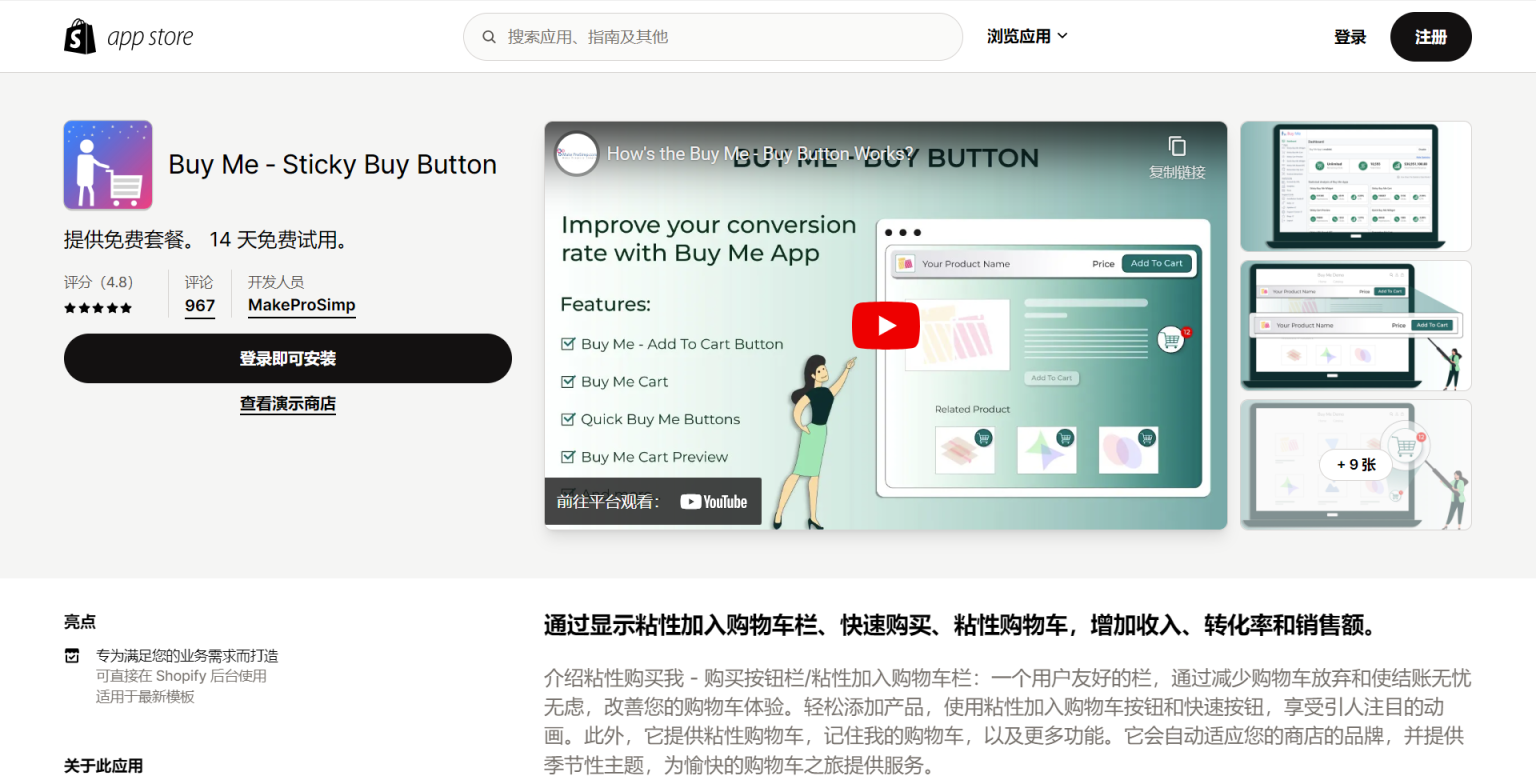Expand the +9 张 media gallery overlay
Screen dimensions: 1536x776
click(x=1355, y=464)
